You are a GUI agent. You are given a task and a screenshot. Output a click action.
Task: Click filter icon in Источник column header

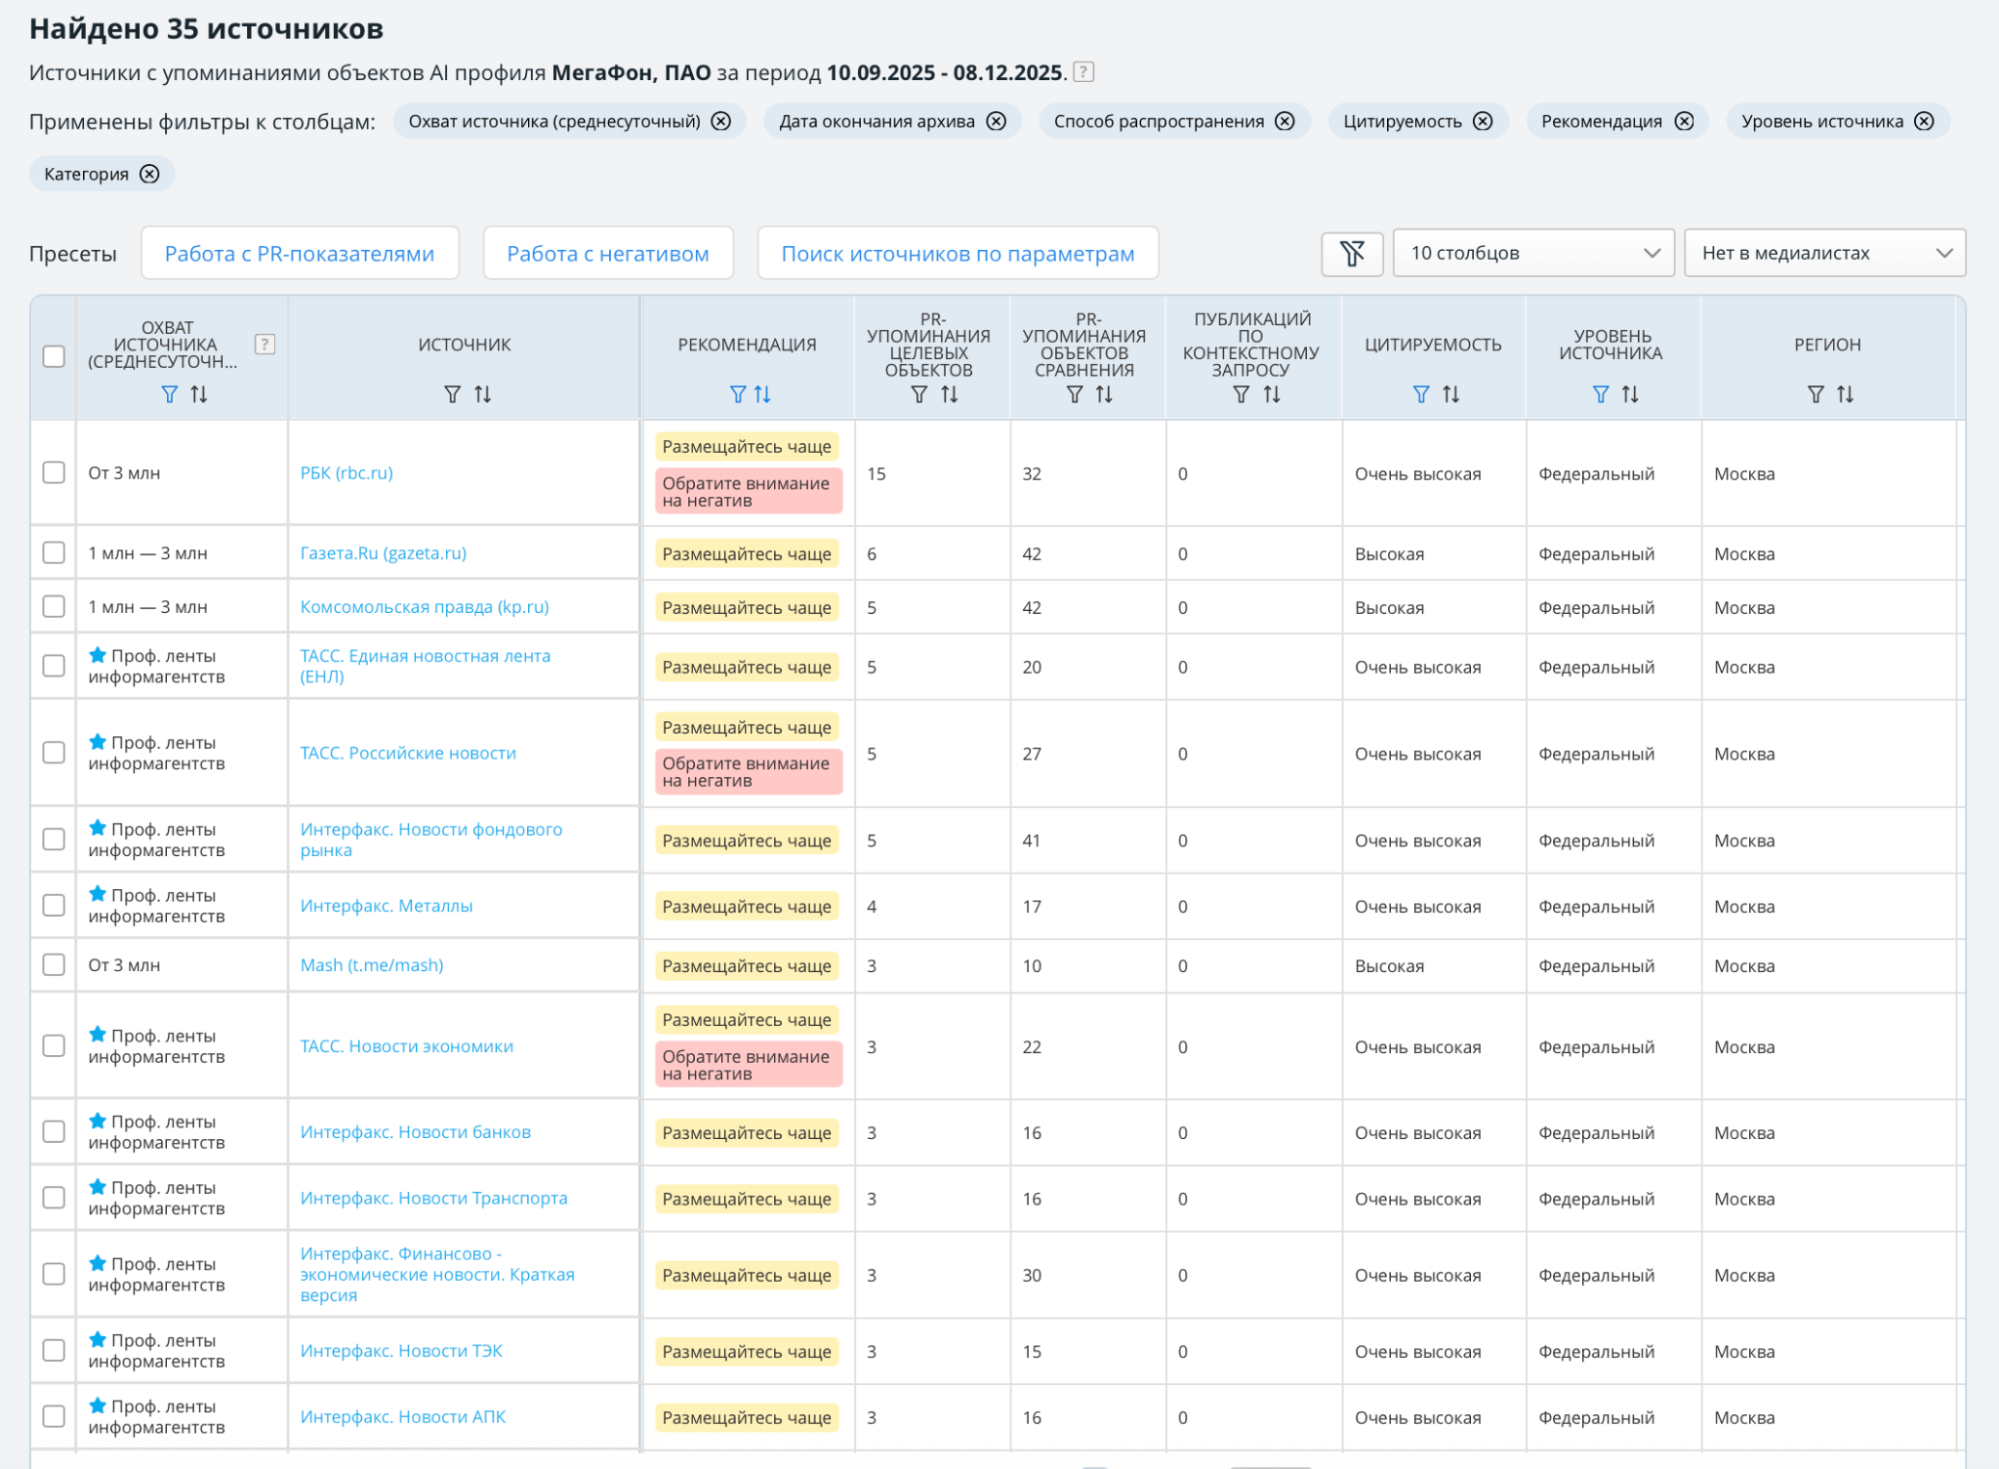point(452,394)
